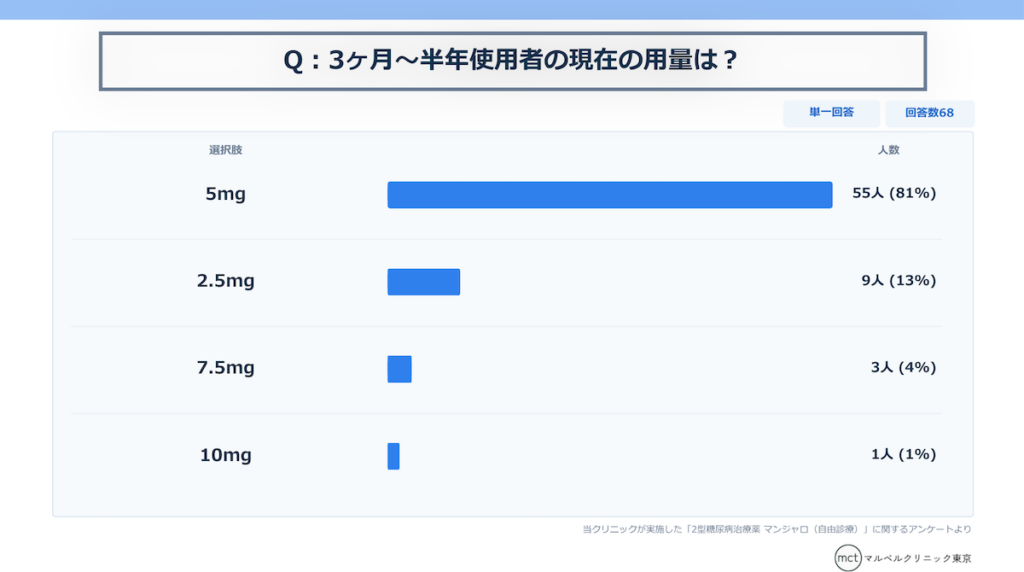The height and width of the screenshot is (572, 1024).
Task: Click the blue 2.5mg bar
Action: click(423, 282)
